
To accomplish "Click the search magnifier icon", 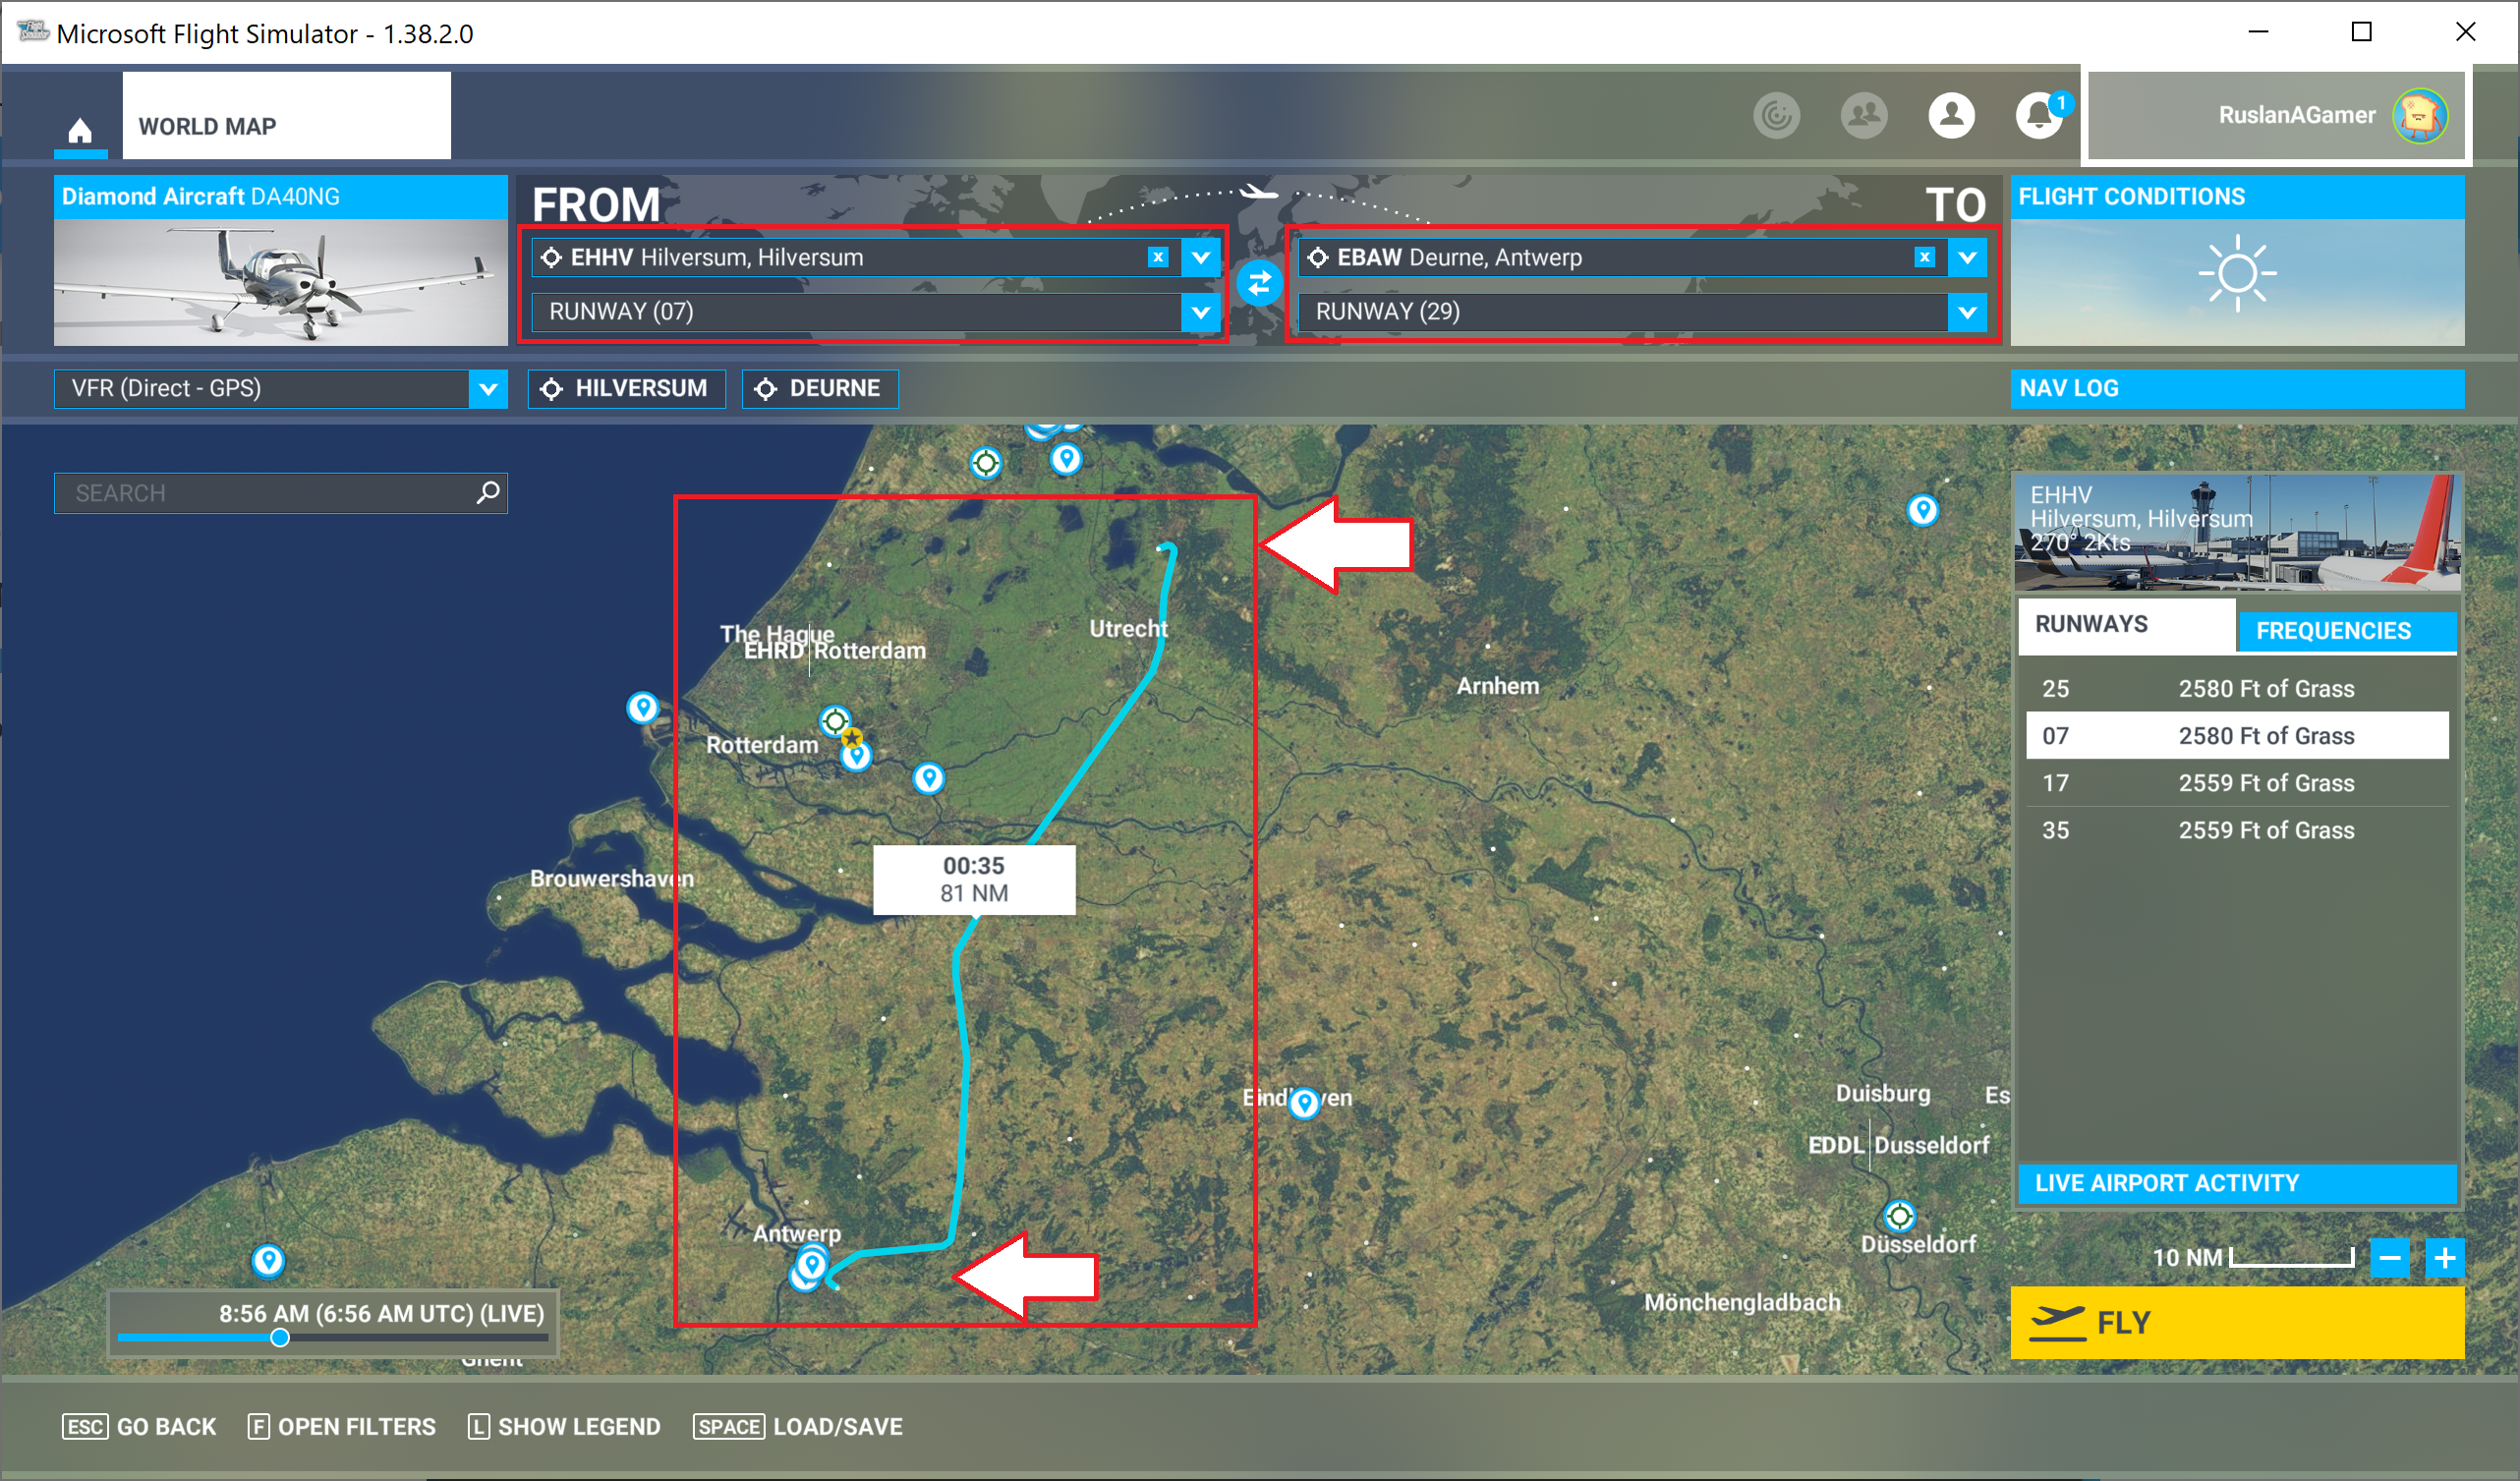I will click(x=488, y=492).
